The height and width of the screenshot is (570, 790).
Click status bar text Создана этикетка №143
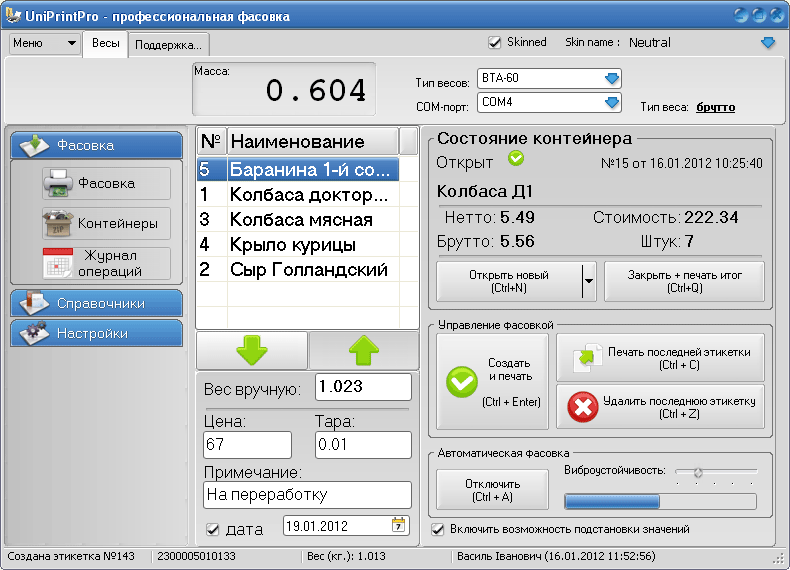(x=71, y=556)
